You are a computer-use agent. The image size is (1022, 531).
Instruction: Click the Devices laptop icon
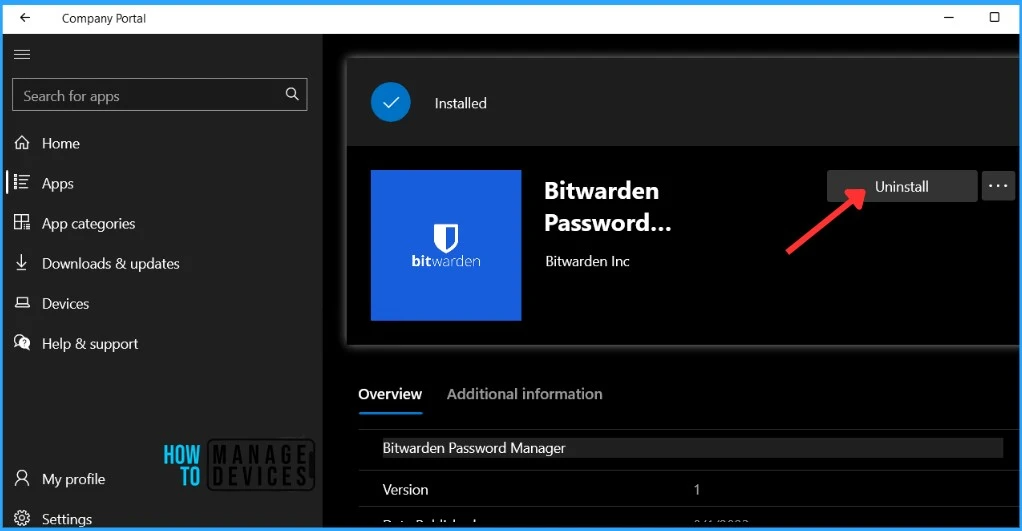pos(22,302)
